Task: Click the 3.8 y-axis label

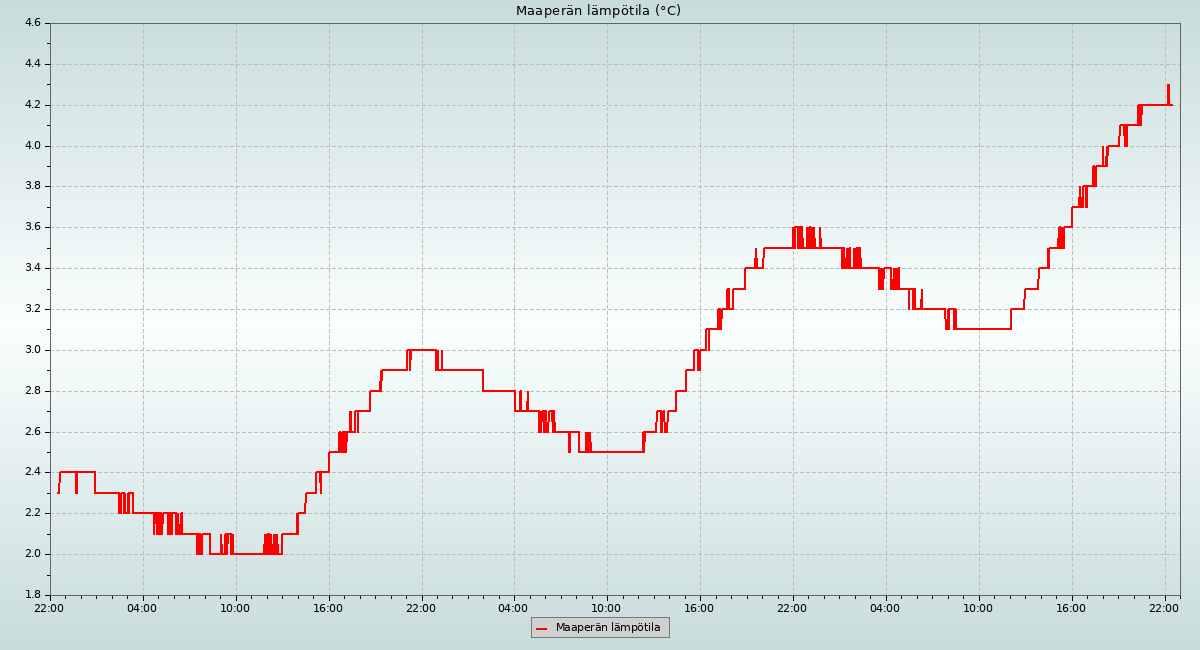Action: (x=31, y=186)
